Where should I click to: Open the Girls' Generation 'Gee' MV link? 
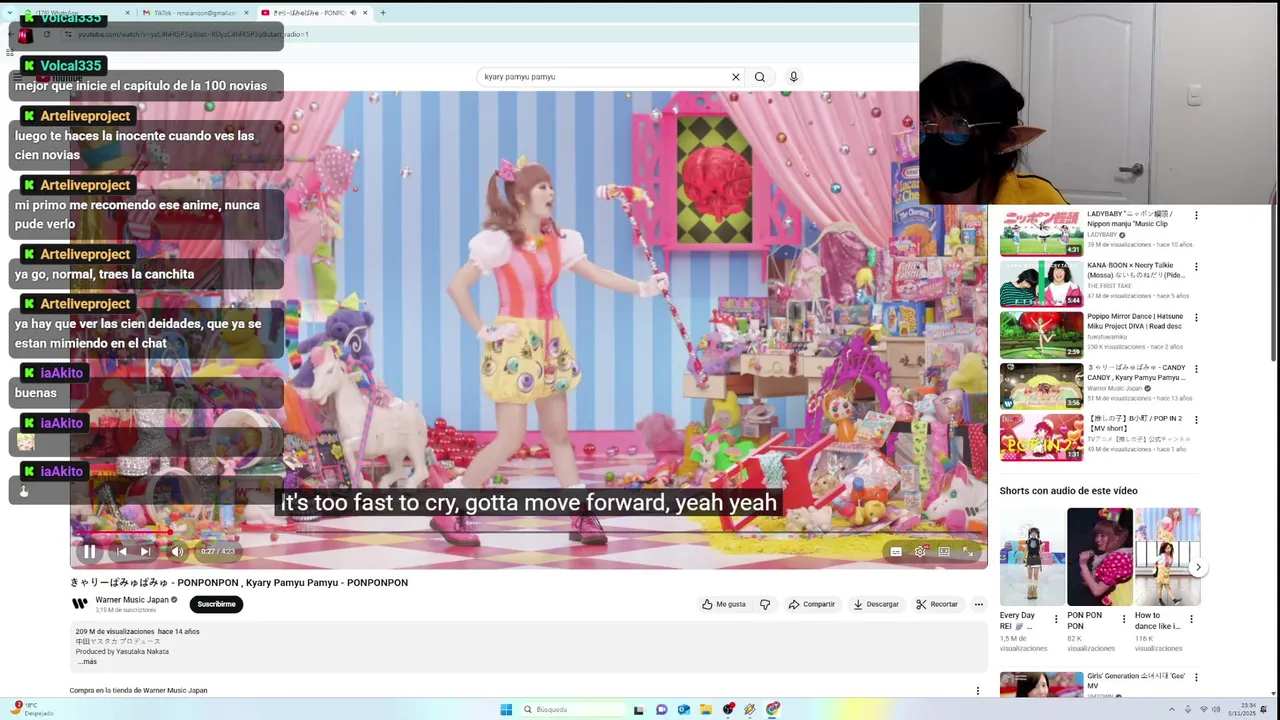tap(1135, 681)
